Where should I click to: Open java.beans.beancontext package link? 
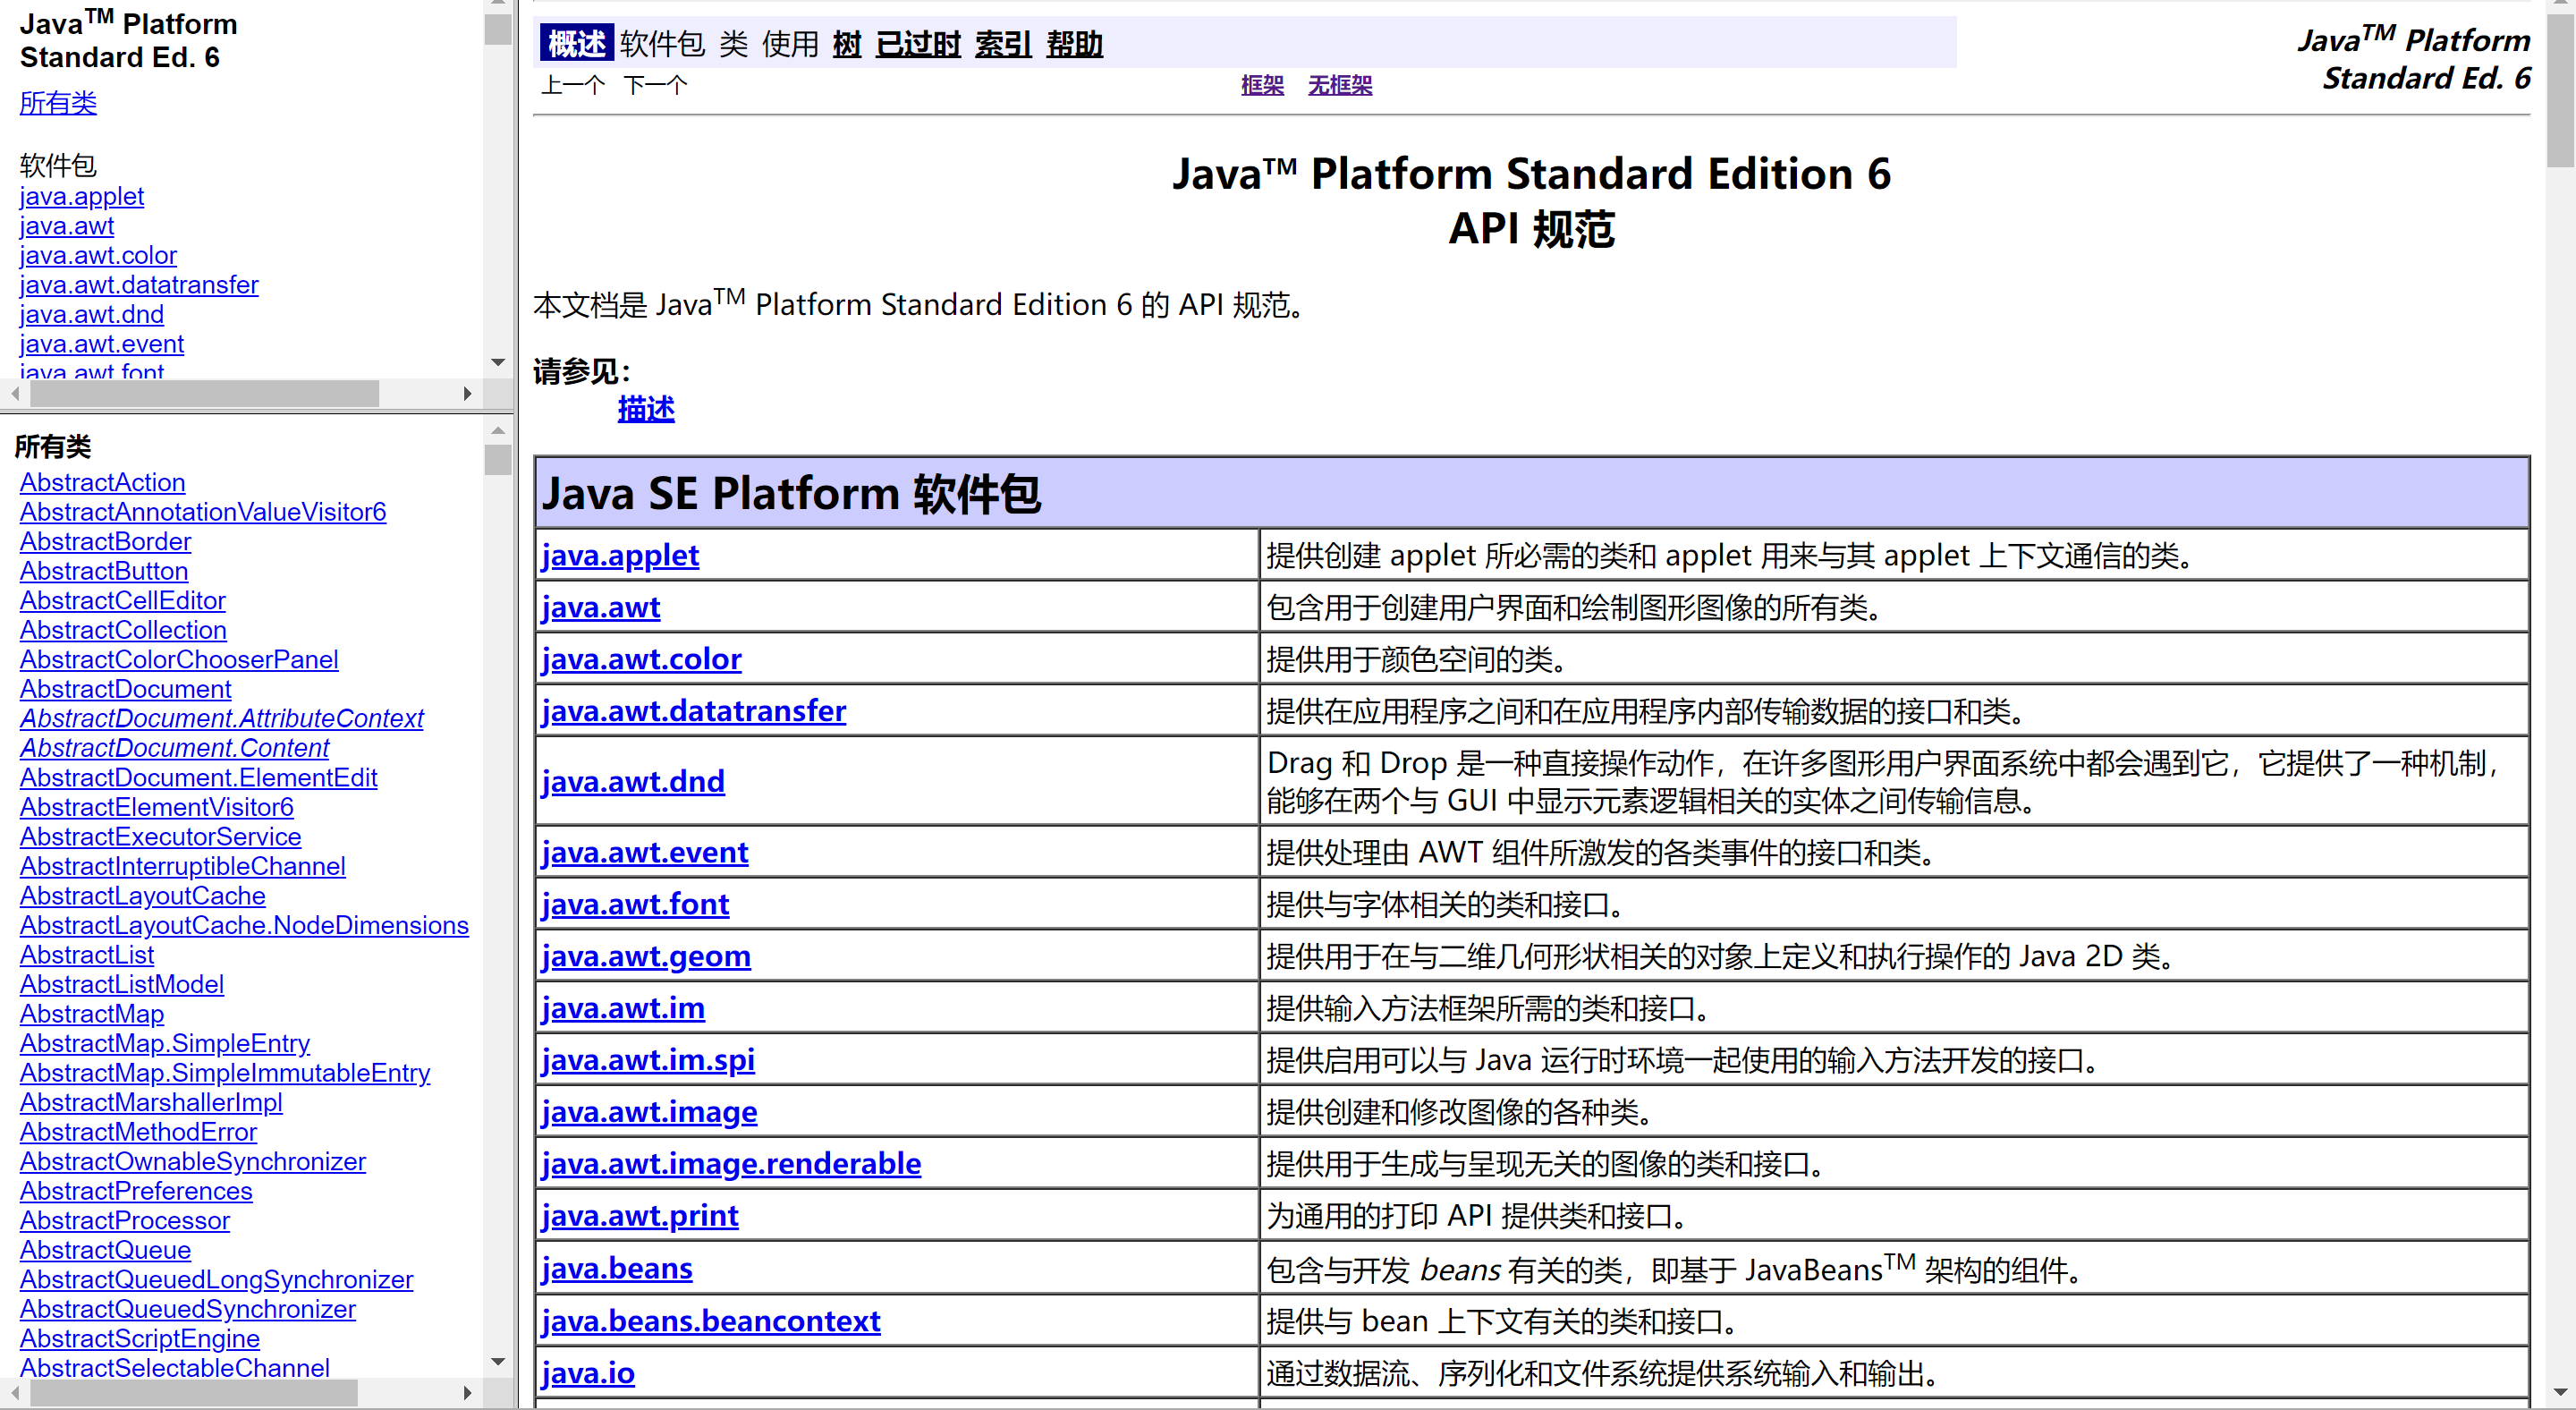[710, 1321]
